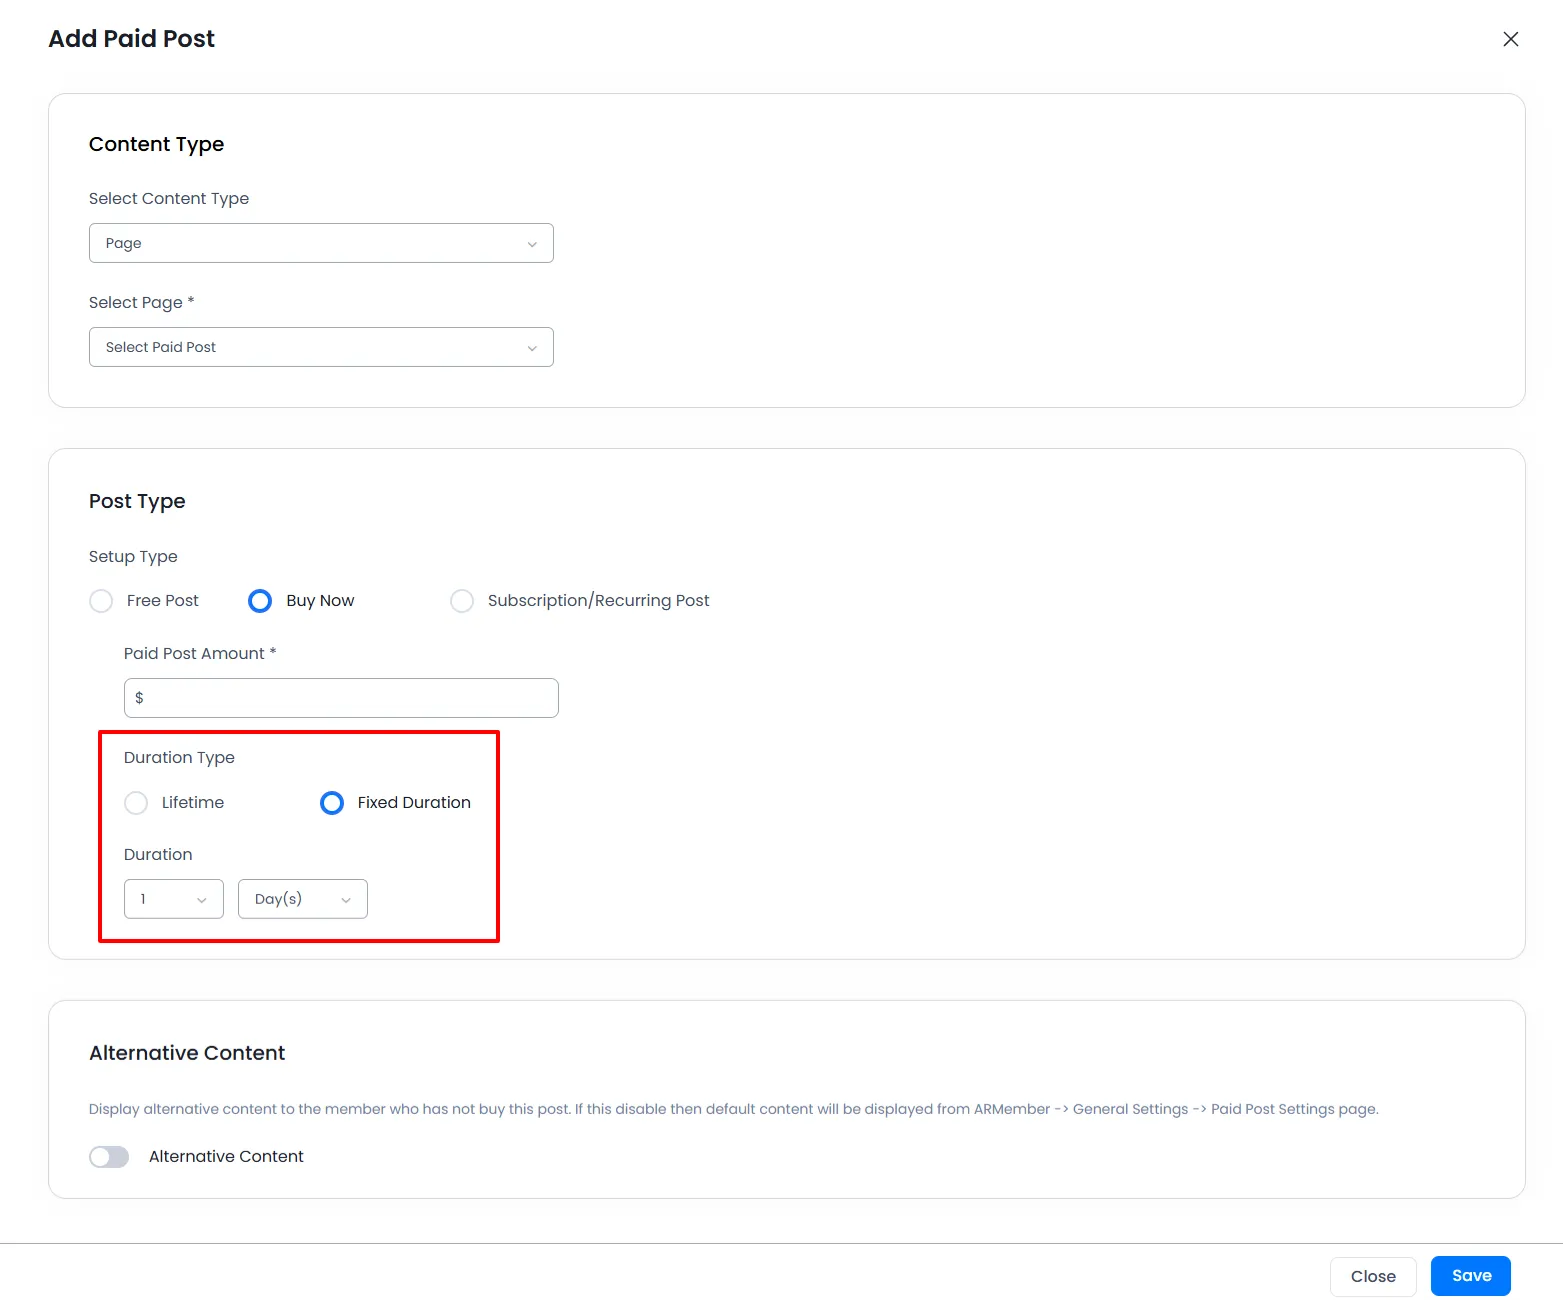1563x1309 pixels.
Task: Click the chevron arrow in Select Content Type field
Action: point(532,244)
